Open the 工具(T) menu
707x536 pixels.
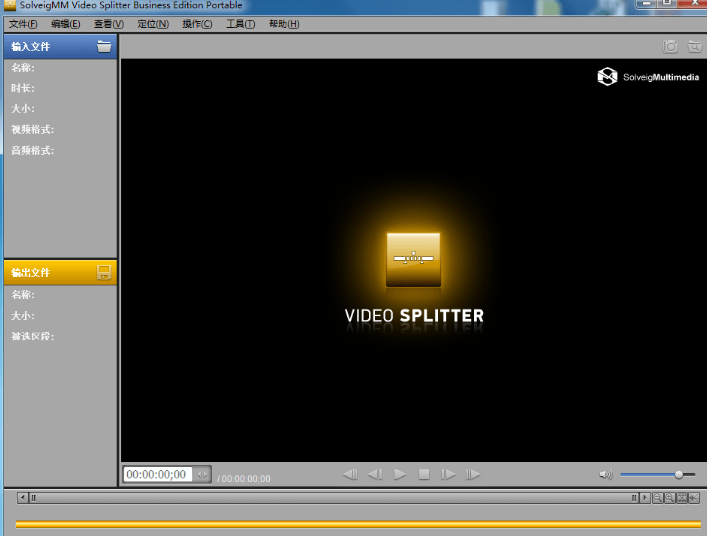coord(240,24)
